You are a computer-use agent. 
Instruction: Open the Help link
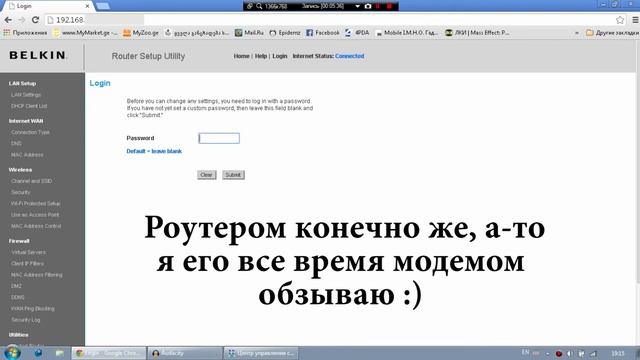pyautogui.click(x=260, y=56)
